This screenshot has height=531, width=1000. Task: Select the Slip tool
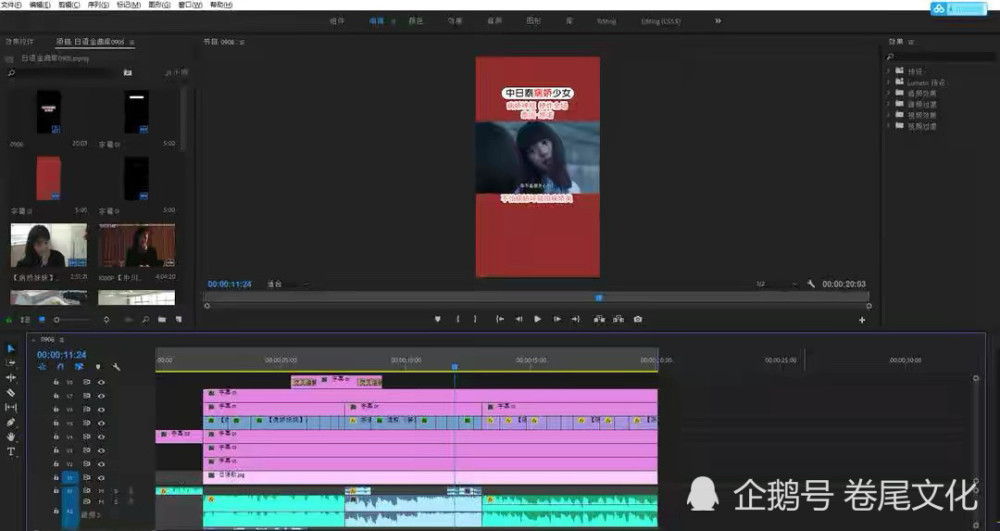(11, 407)
